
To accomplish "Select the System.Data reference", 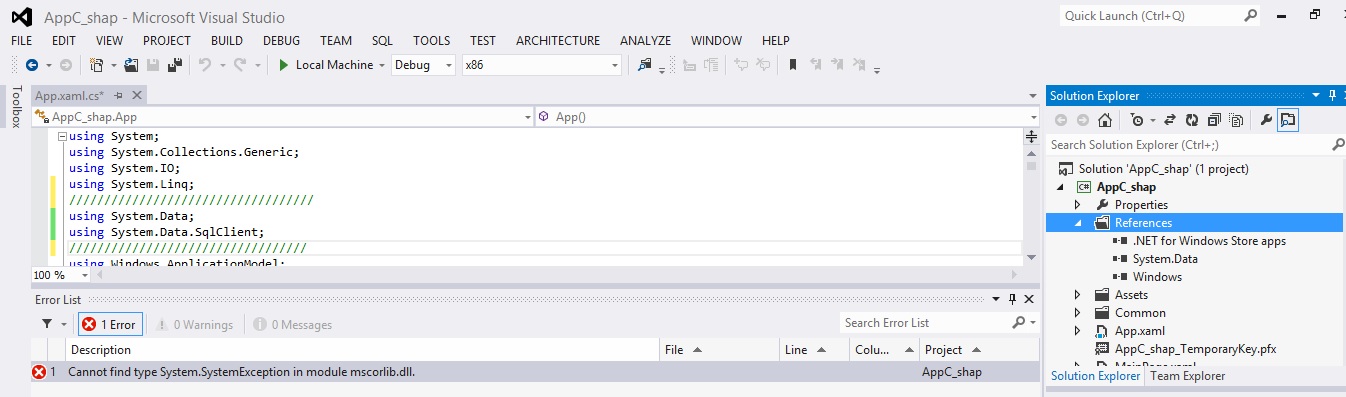I will tap(1165, 259).
